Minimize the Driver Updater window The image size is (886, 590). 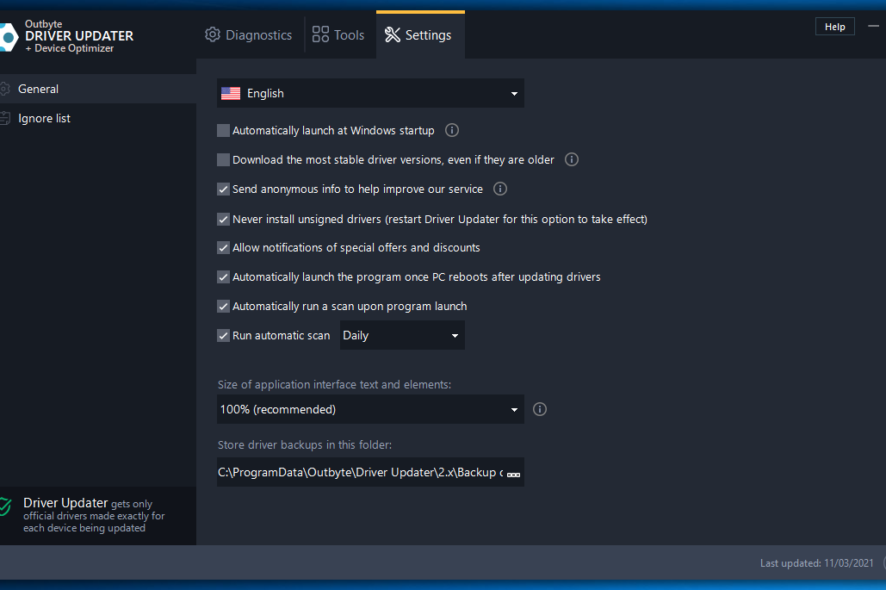tap(874, 26)
